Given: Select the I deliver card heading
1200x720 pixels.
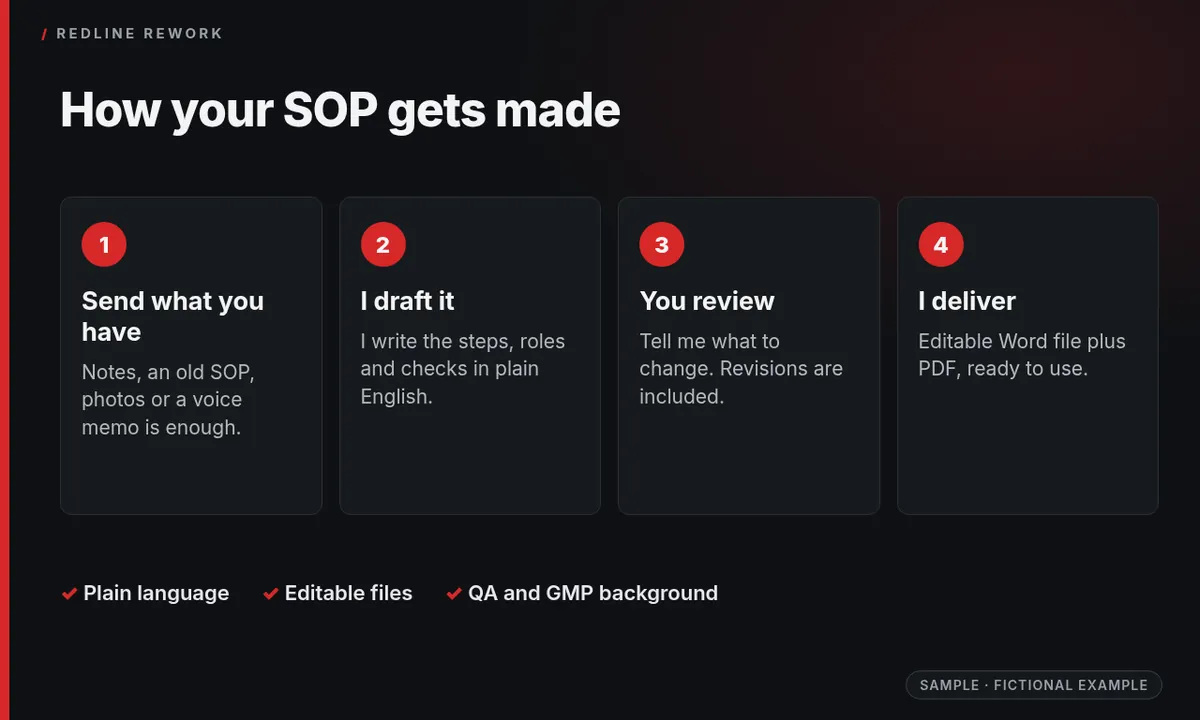Looking at the screenshot, I should pyautogui.click(x=967, y=301).
